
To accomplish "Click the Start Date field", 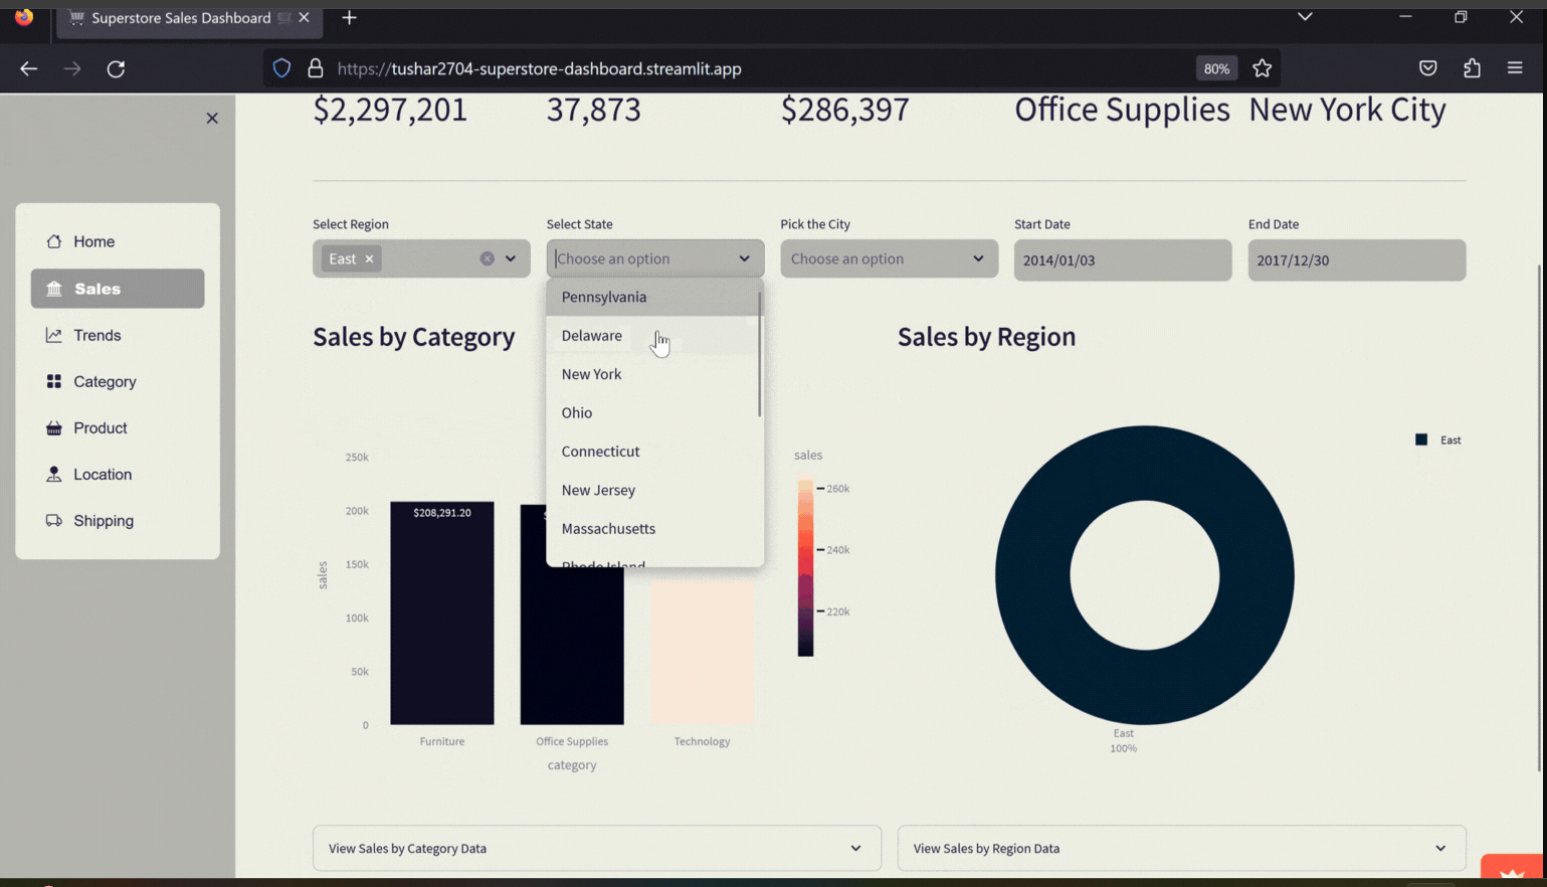I will click(1123, 260).
